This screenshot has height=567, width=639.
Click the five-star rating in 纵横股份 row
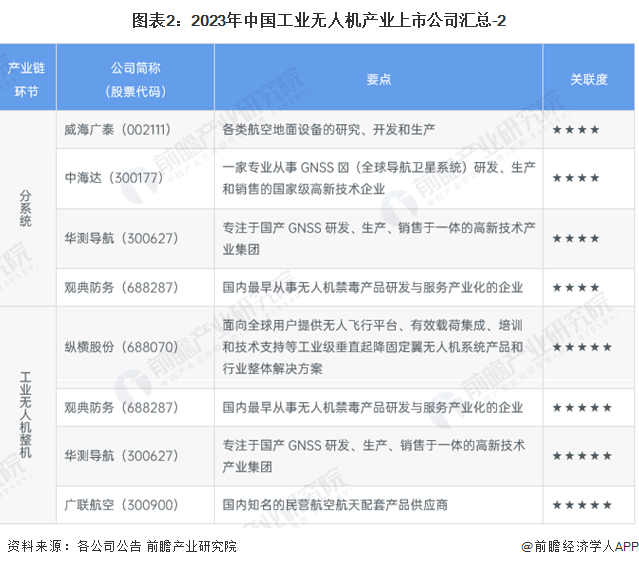tap(582, 347)
